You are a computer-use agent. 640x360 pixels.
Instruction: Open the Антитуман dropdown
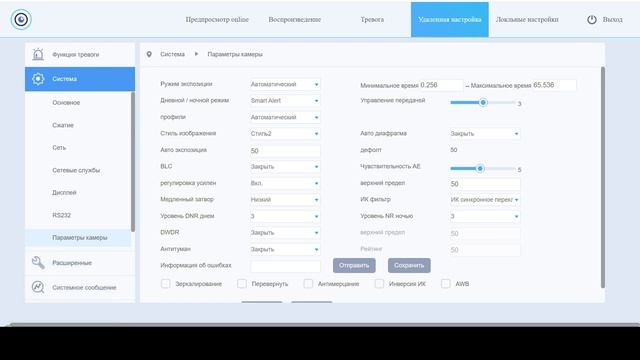[x=285, y=249]
